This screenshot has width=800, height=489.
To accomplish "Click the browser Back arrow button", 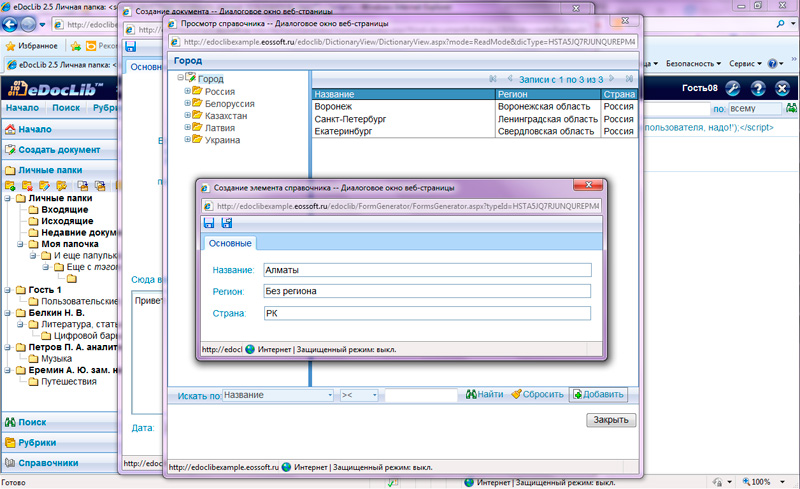I will pos(10,24).
